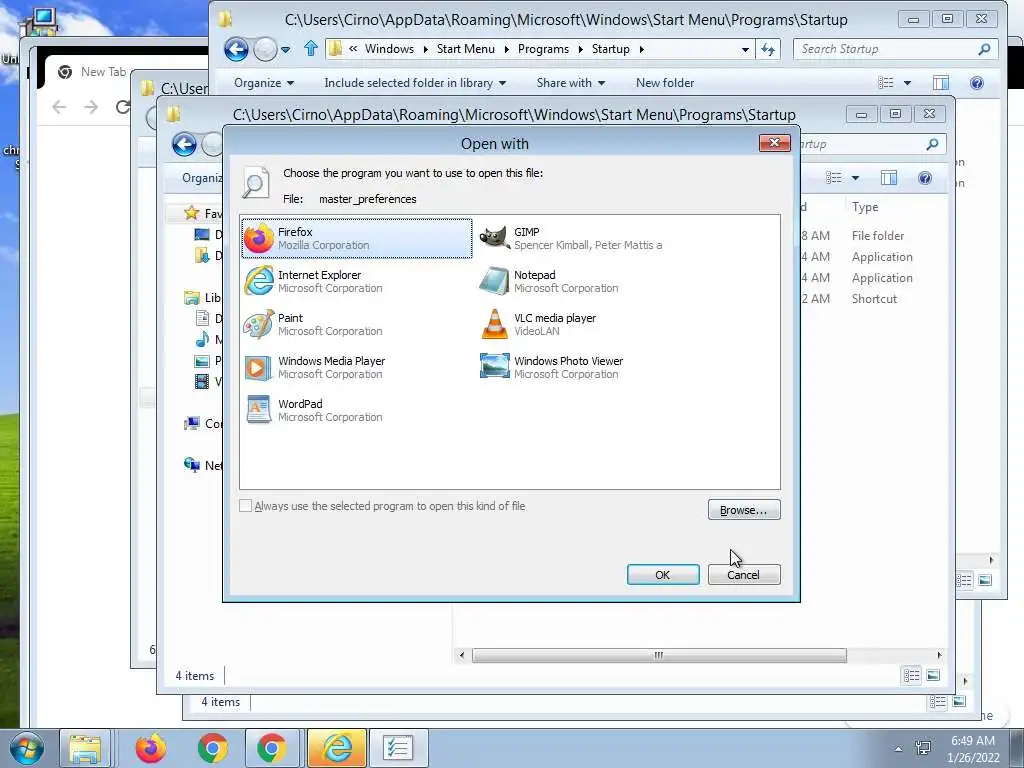Click the up arrow in rear Startup window

pyautogui.click(x=311, y=49)
